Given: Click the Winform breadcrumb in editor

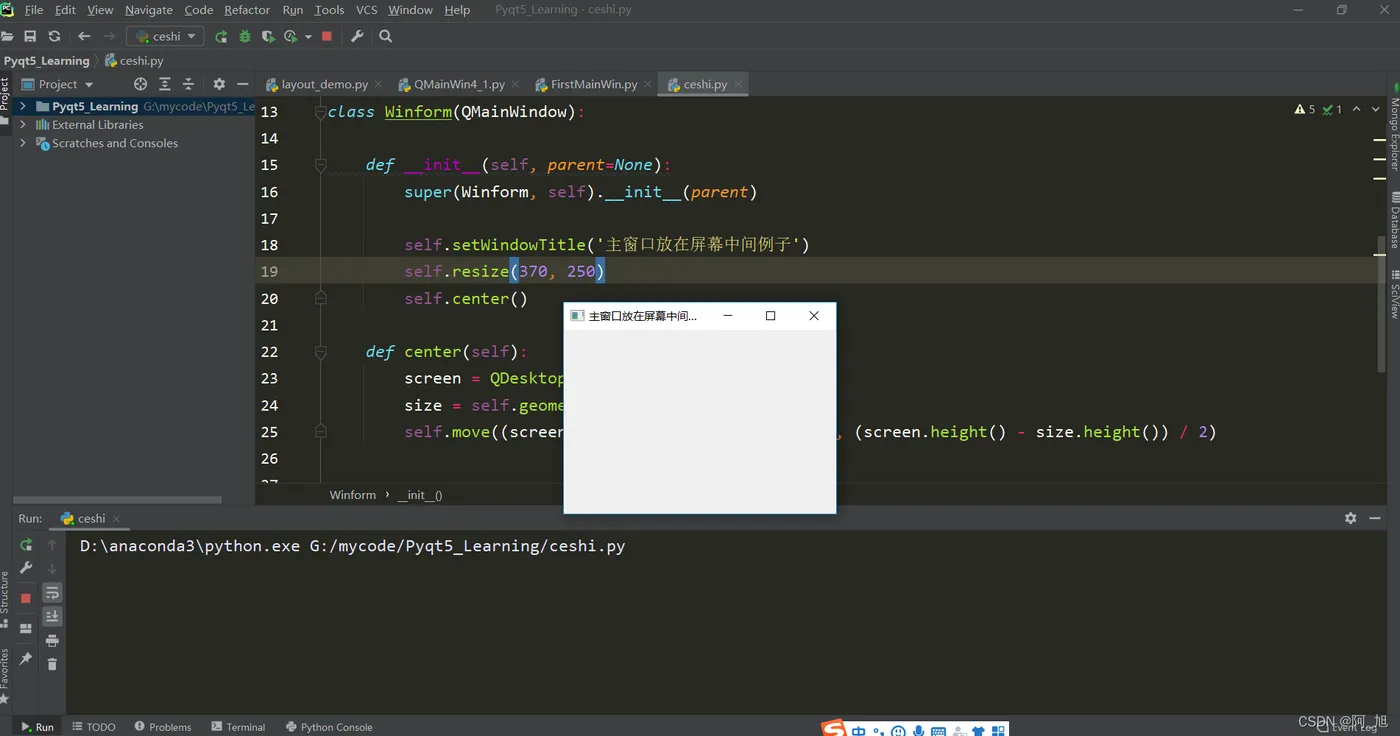Looking at the screenshot, I should click(353, 495).
